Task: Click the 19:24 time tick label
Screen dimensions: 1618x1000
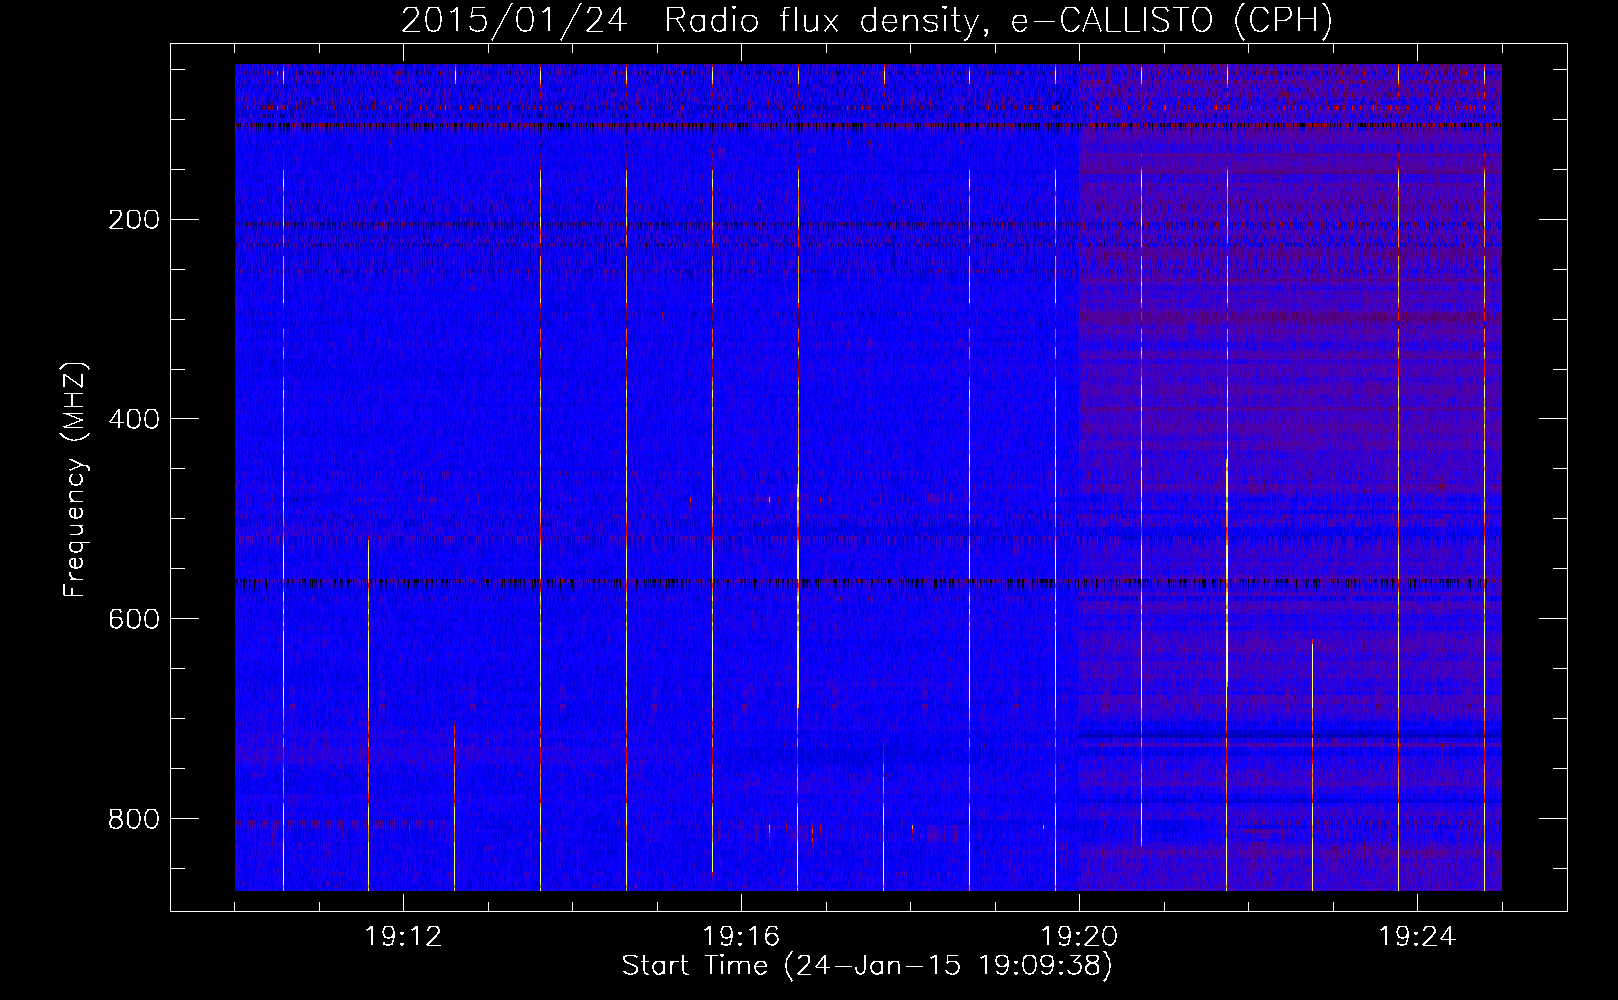Action: click(x=1417, y=937)
